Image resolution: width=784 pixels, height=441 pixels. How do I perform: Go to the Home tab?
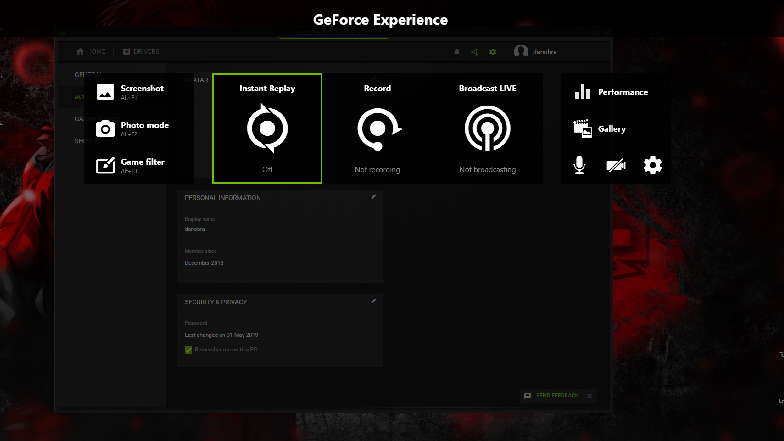(x=90, y=52)
